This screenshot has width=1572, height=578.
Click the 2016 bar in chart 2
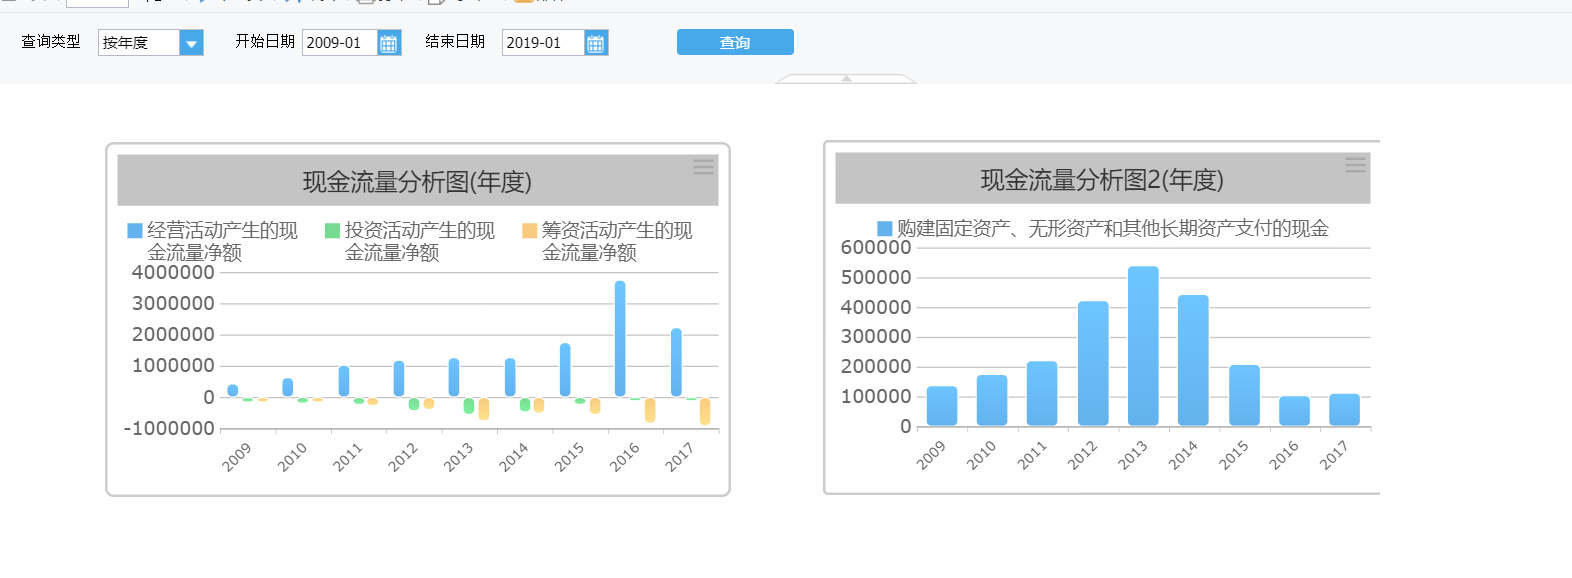[1294, 411]
